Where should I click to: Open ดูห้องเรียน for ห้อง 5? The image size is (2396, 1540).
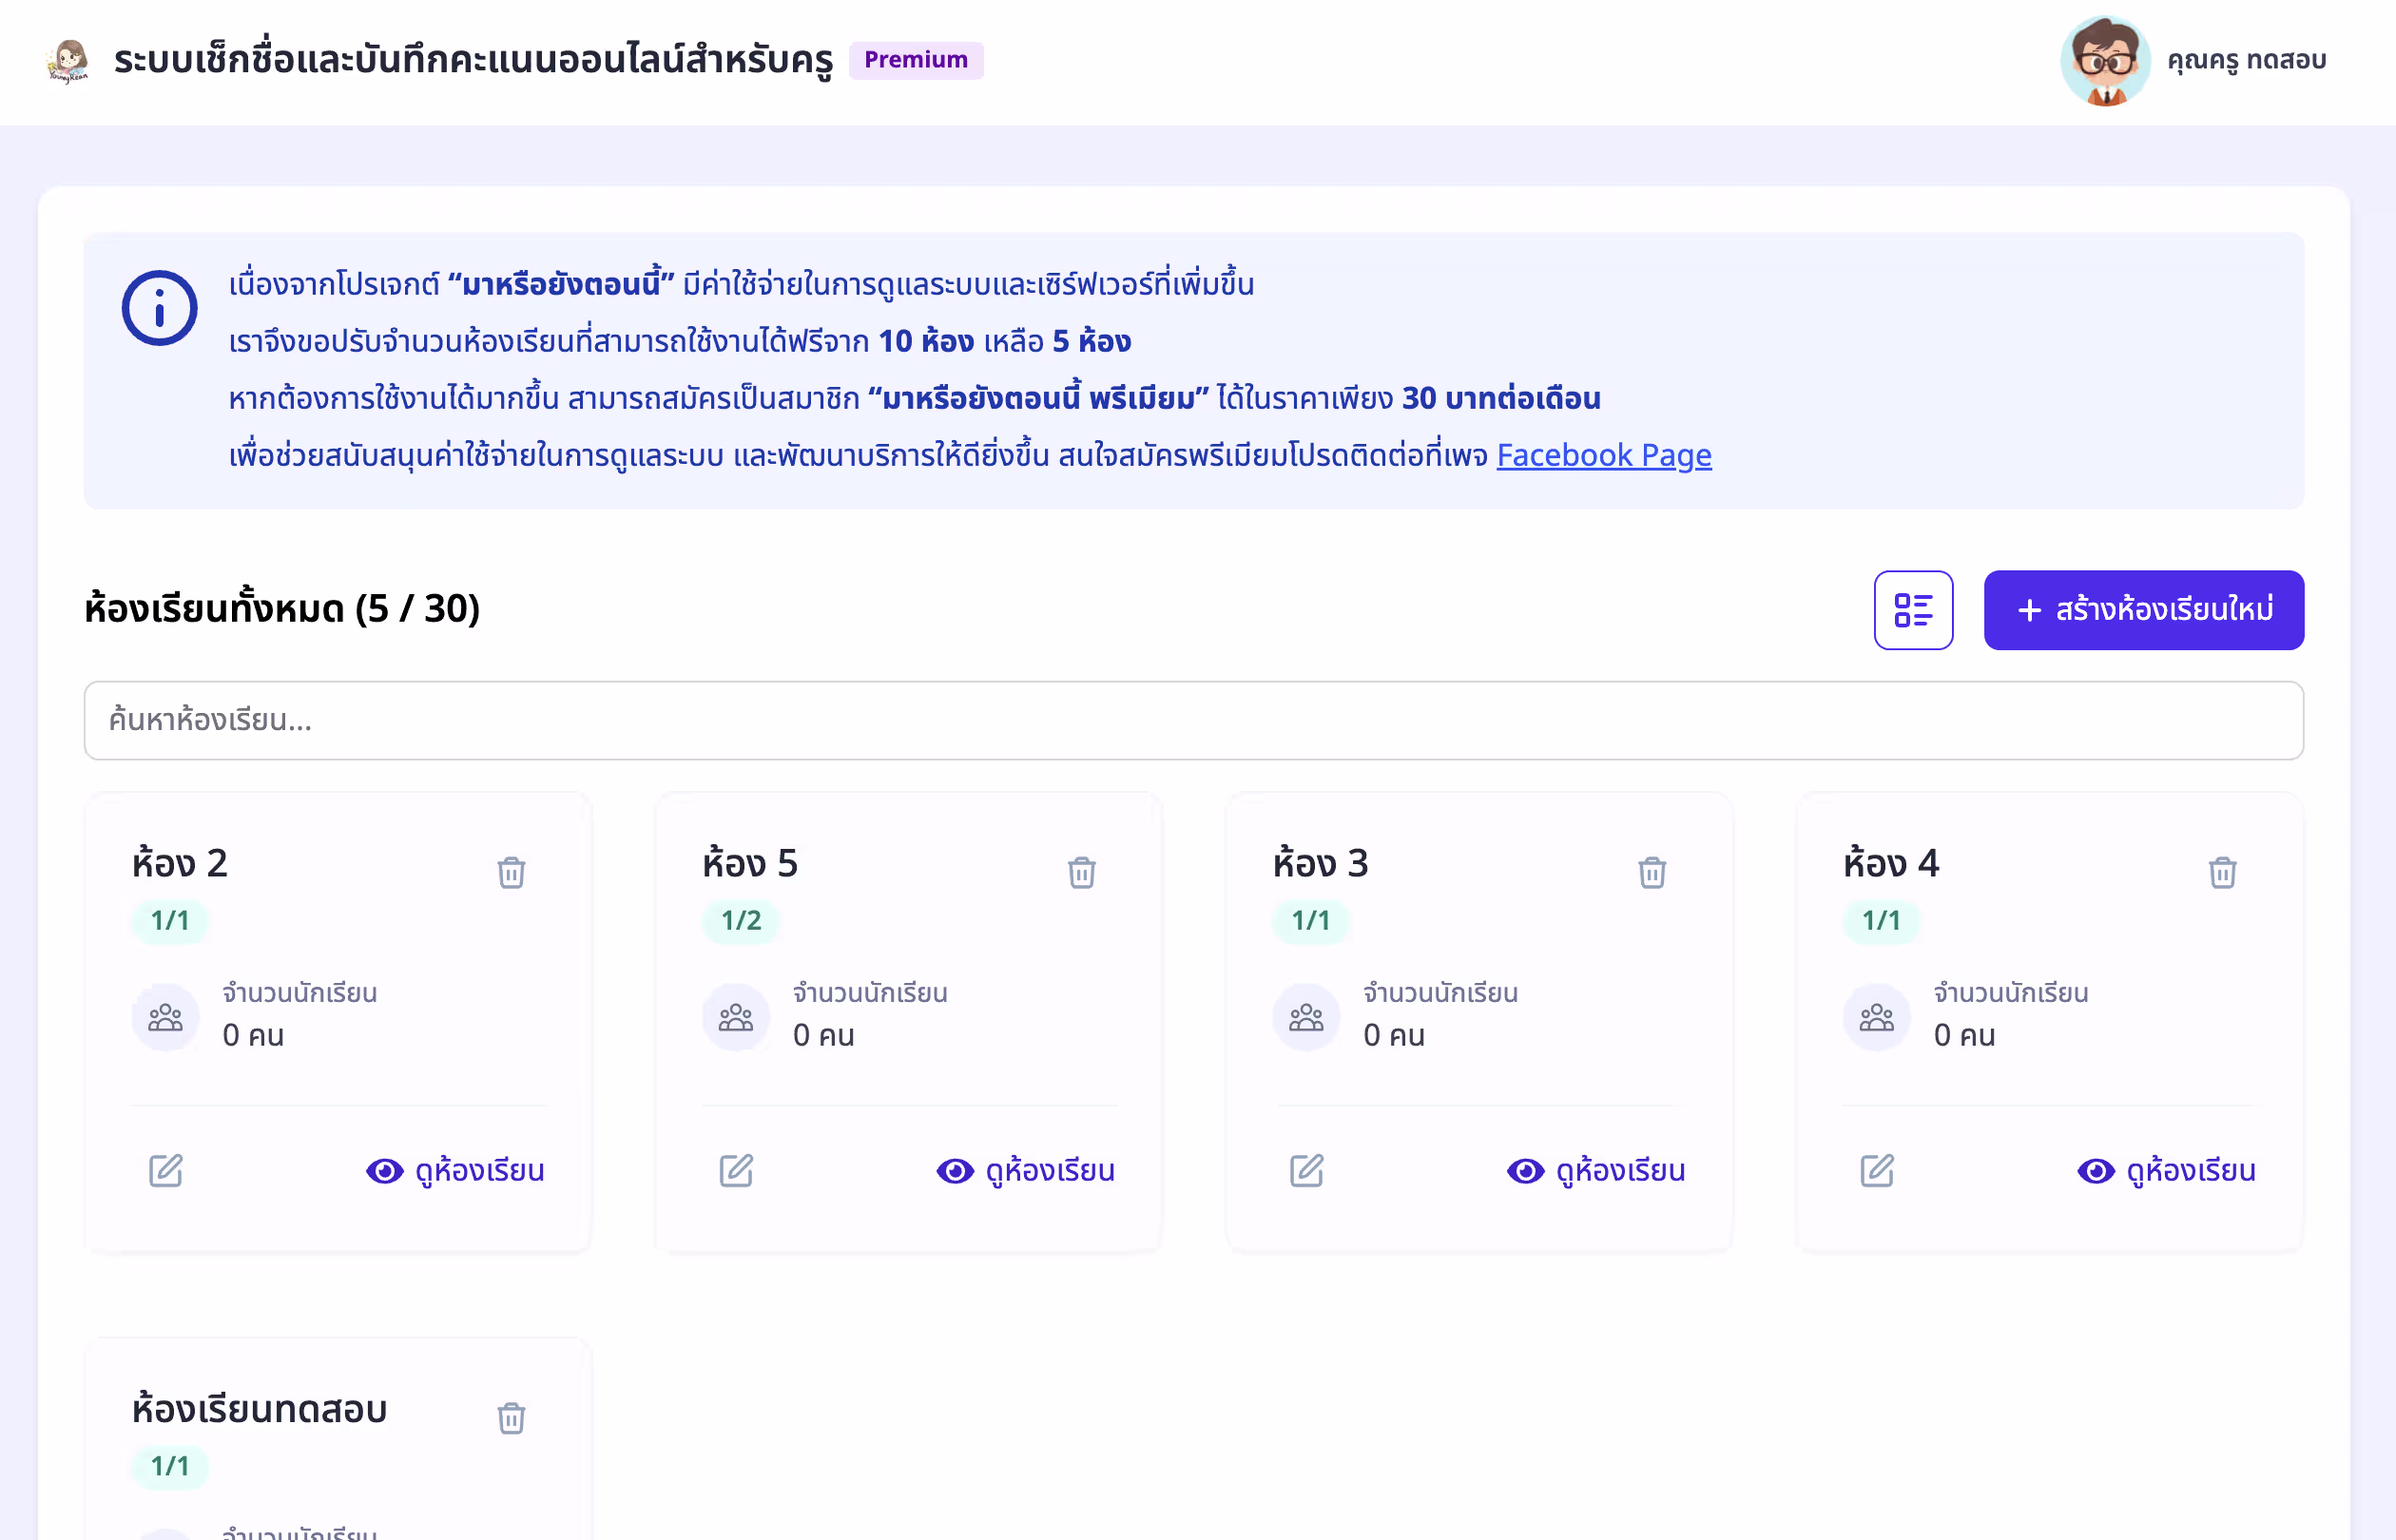[x=1026, y=1170]
